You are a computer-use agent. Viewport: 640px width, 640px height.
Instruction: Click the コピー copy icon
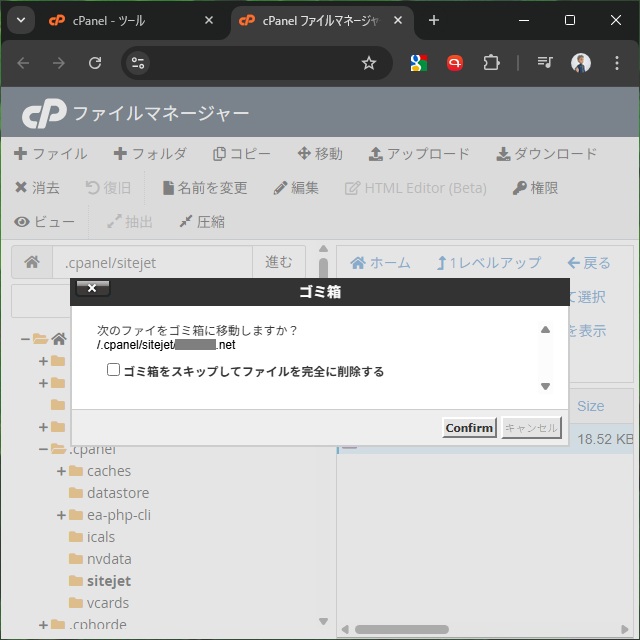pos(219,154)
